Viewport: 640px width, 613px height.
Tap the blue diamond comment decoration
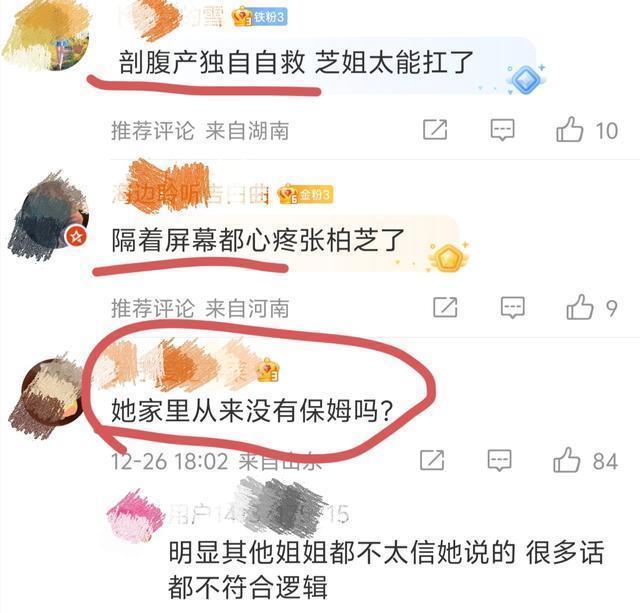(525, 79)
